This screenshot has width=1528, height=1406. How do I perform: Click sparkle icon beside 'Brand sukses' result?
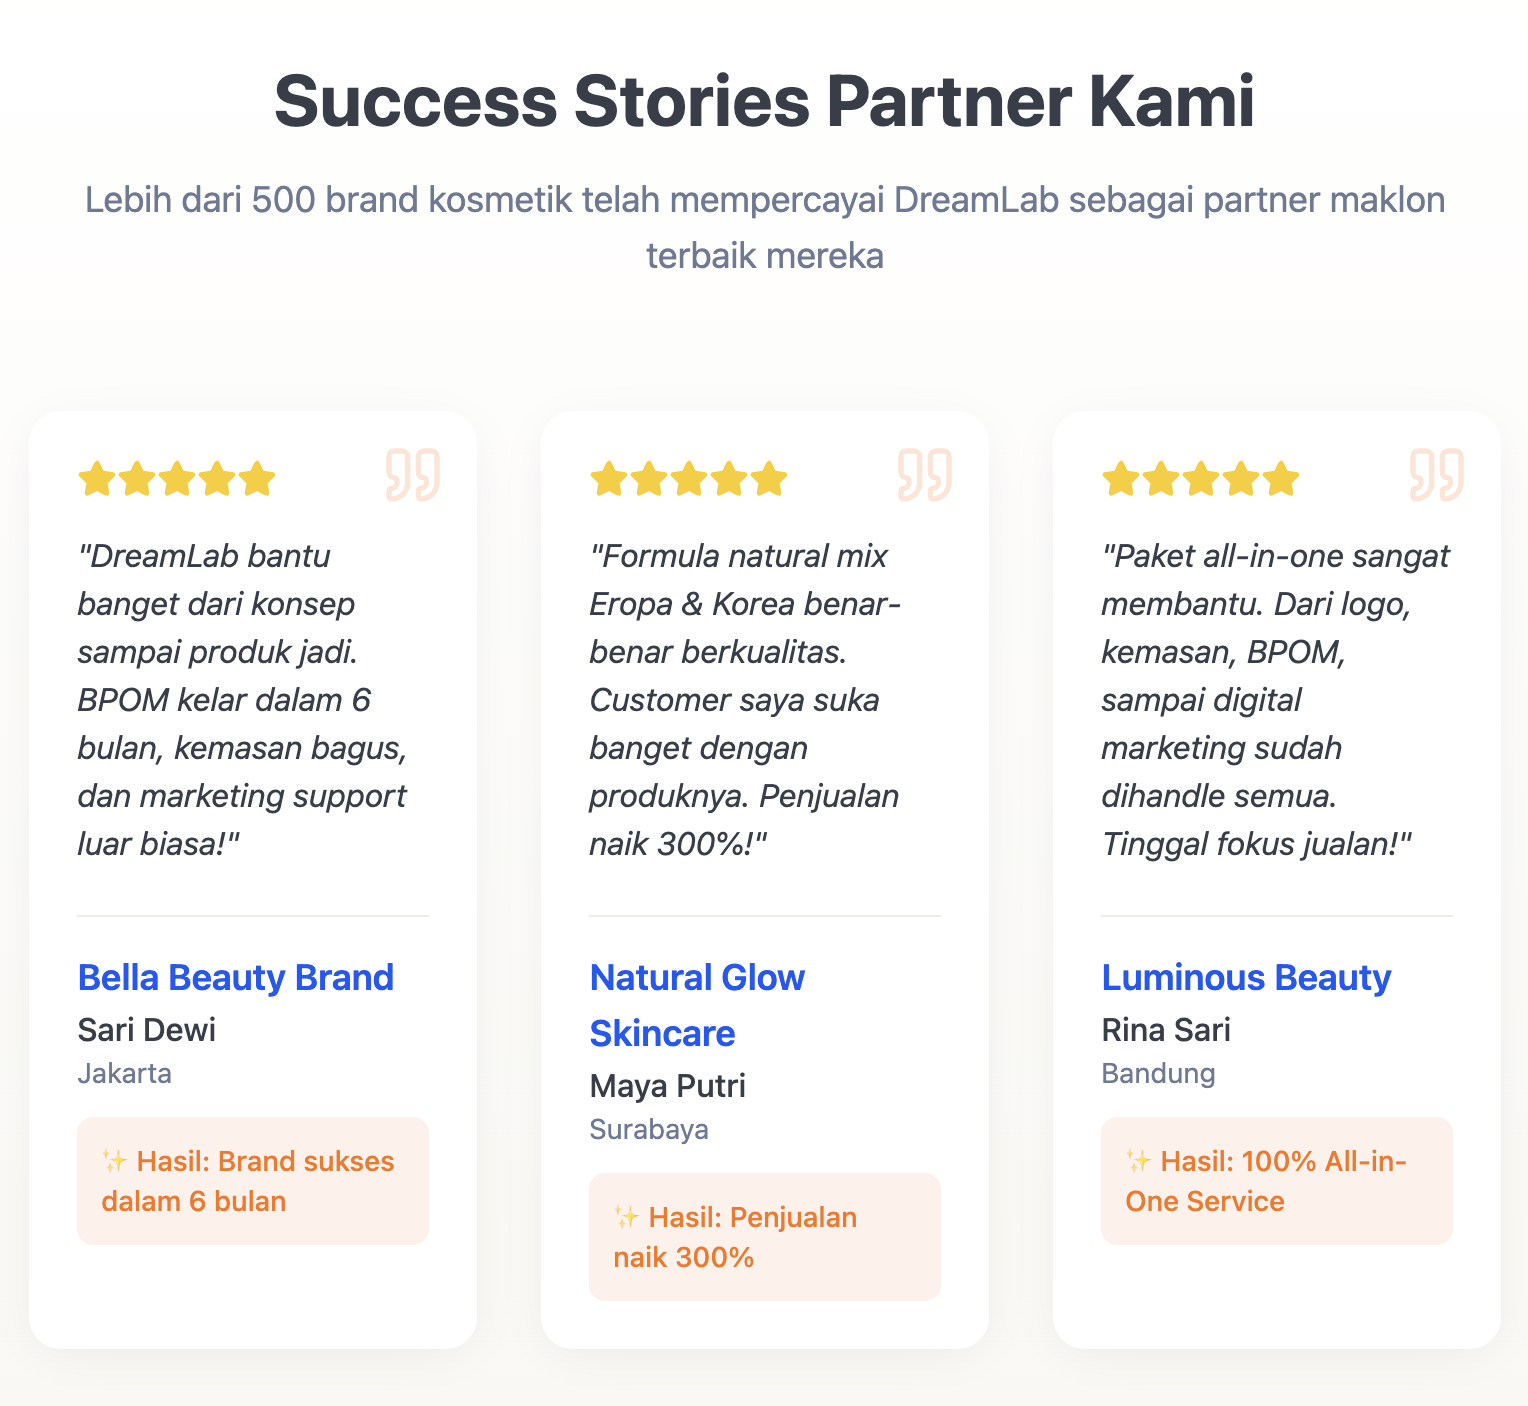tap(114, 1161)
